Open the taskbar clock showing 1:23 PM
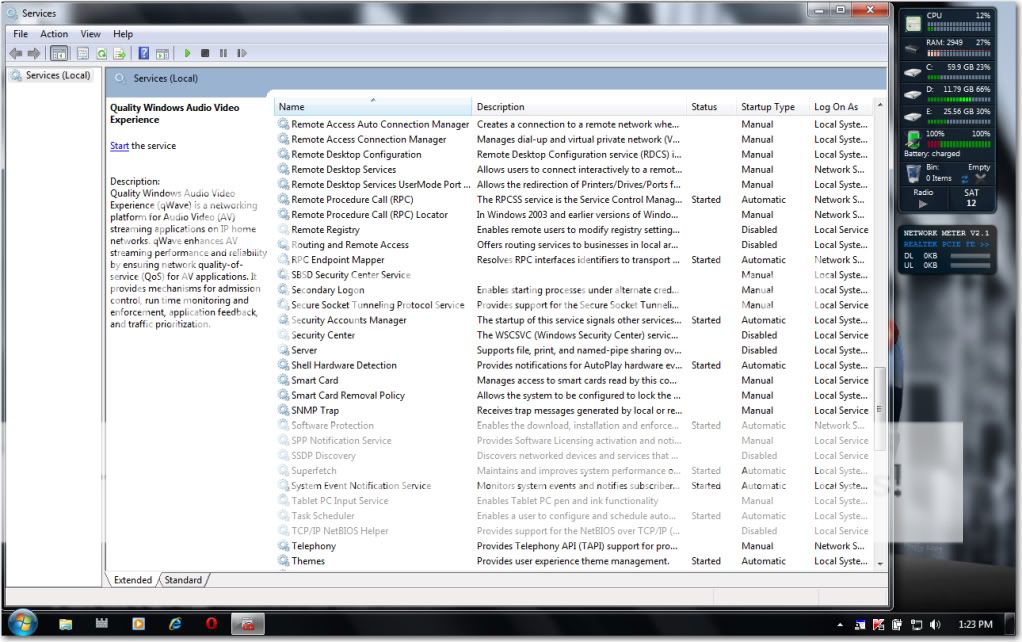 (x=975, y=624)
